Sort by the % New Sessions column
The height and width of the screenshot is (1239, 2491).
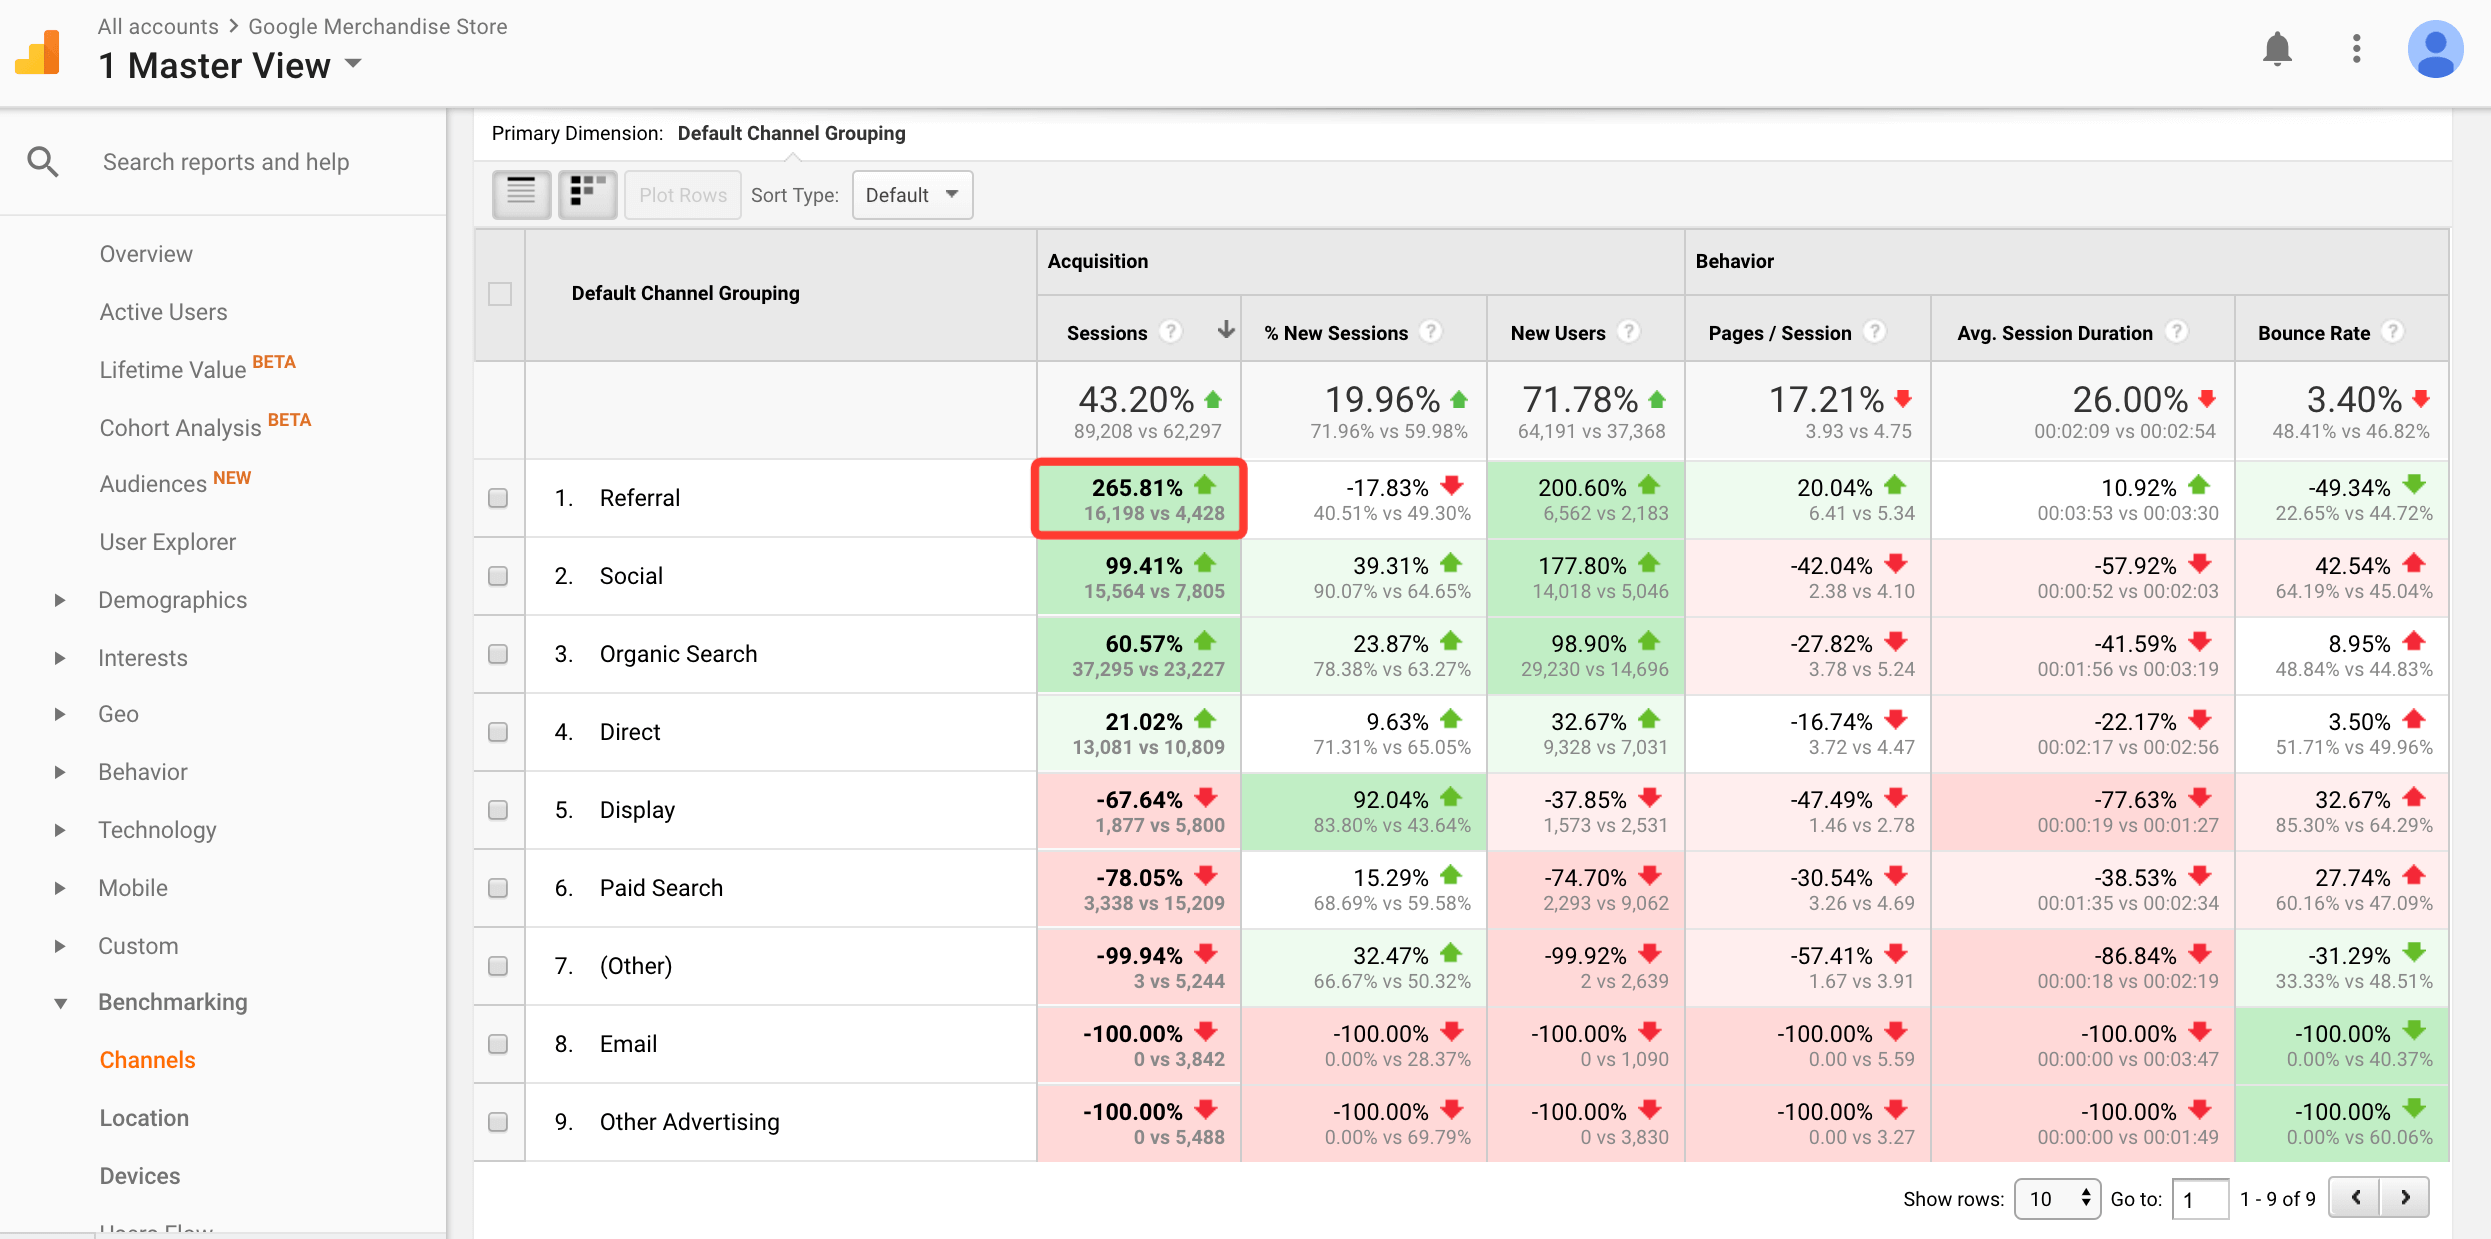(x=1336, y=333)
